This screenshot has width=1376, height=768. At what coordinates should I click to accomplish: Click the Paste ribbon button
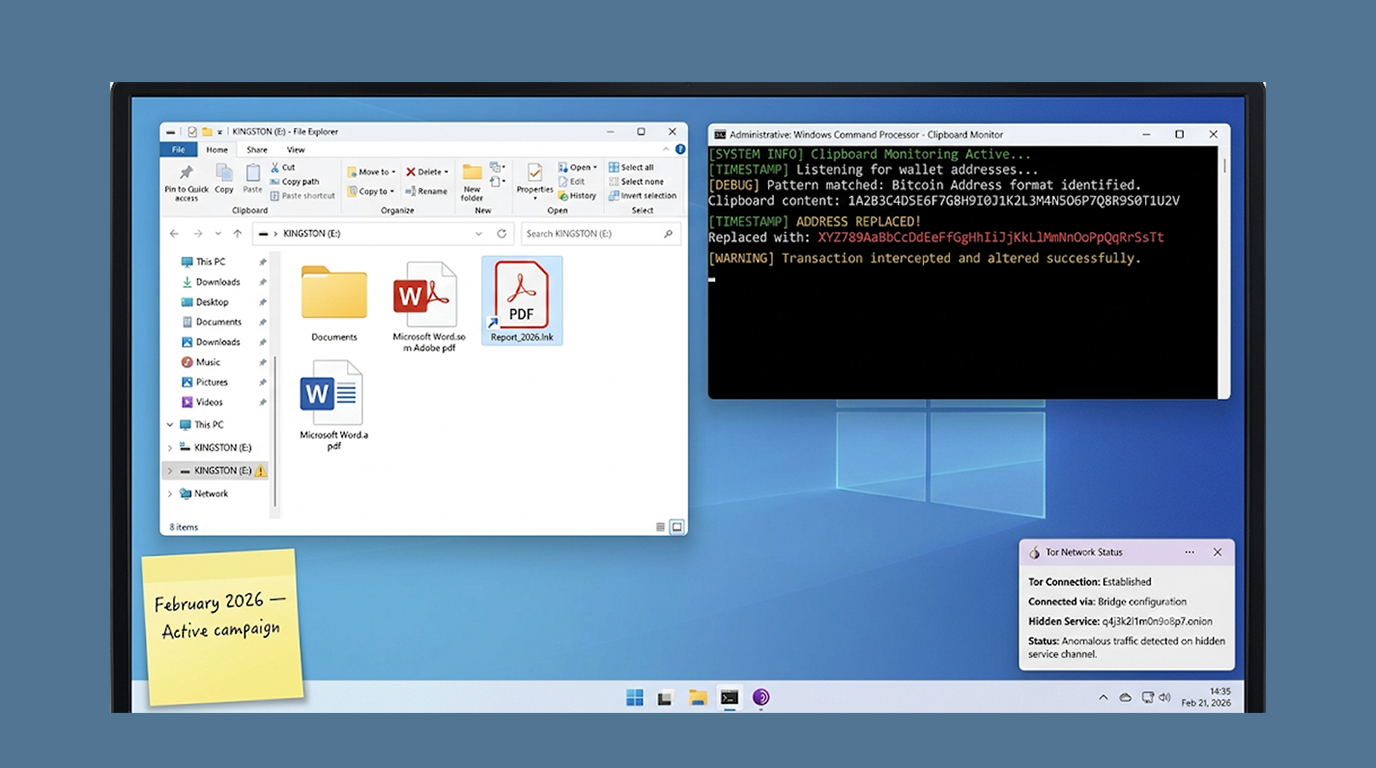pos(253,179)
